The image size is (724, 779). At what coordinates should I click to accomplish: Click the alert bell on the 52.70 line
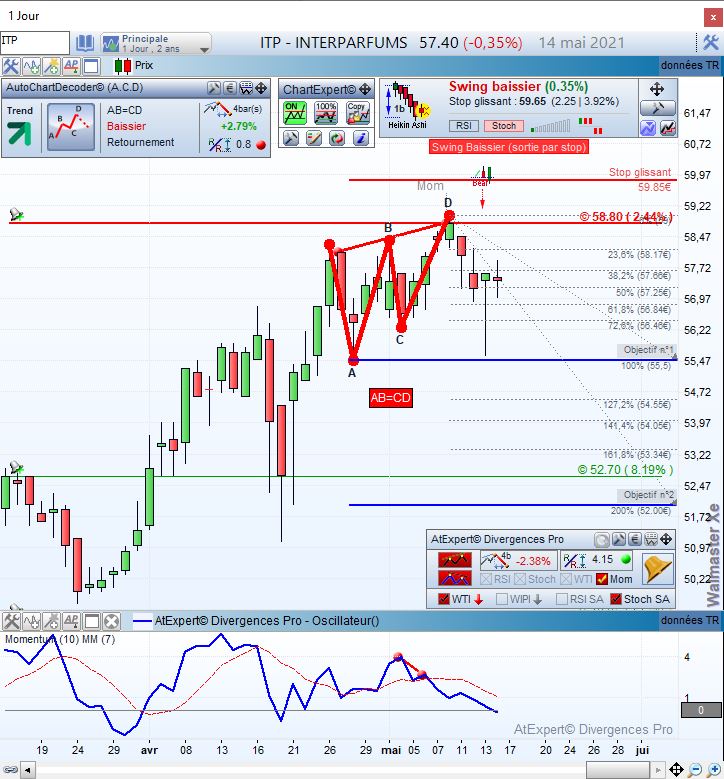pyautogui.click(x=16, y=467)
